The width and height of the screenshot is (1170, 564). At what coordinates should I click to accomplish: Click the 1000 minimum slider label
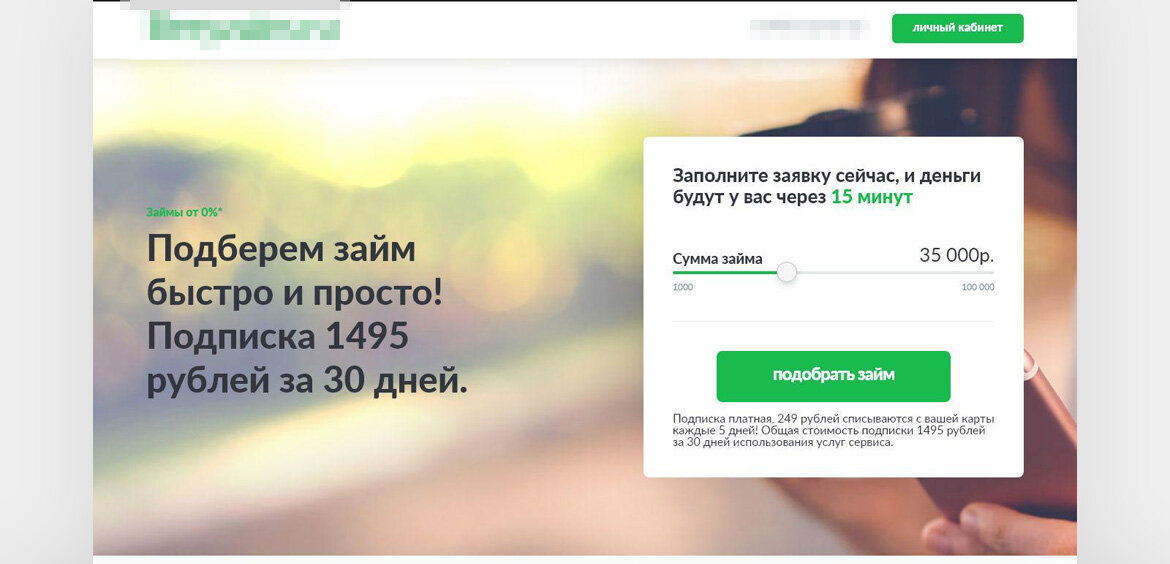[683, 288]
